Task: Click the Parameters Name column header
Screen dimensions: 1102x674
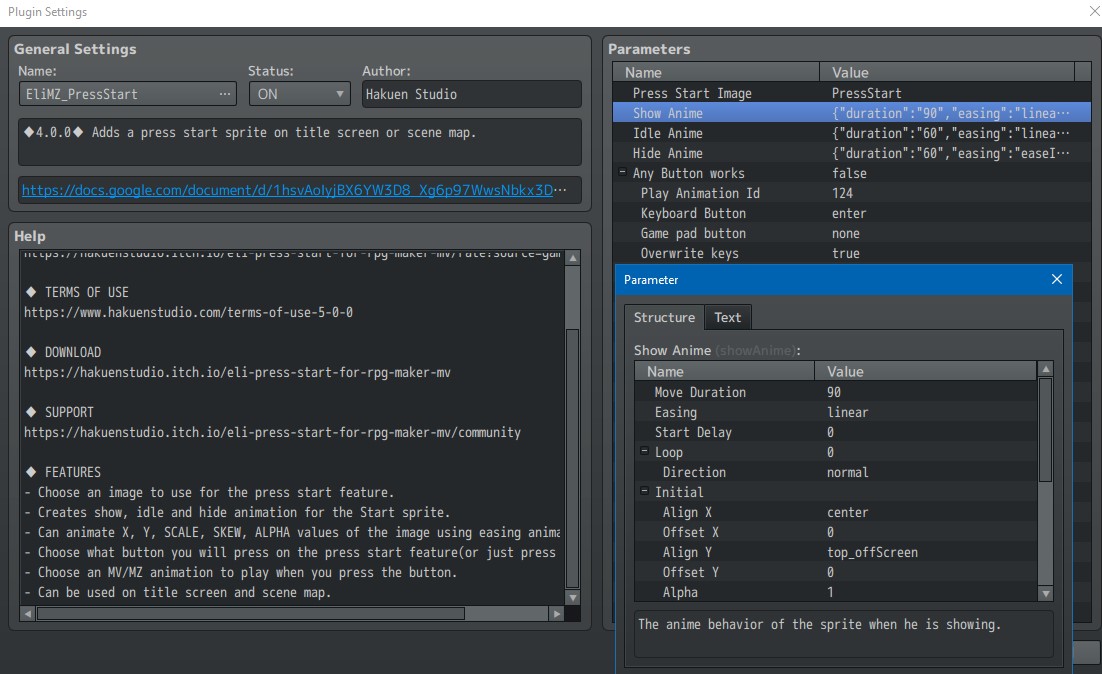Action: pyautogui.click(x=716, y=72)
